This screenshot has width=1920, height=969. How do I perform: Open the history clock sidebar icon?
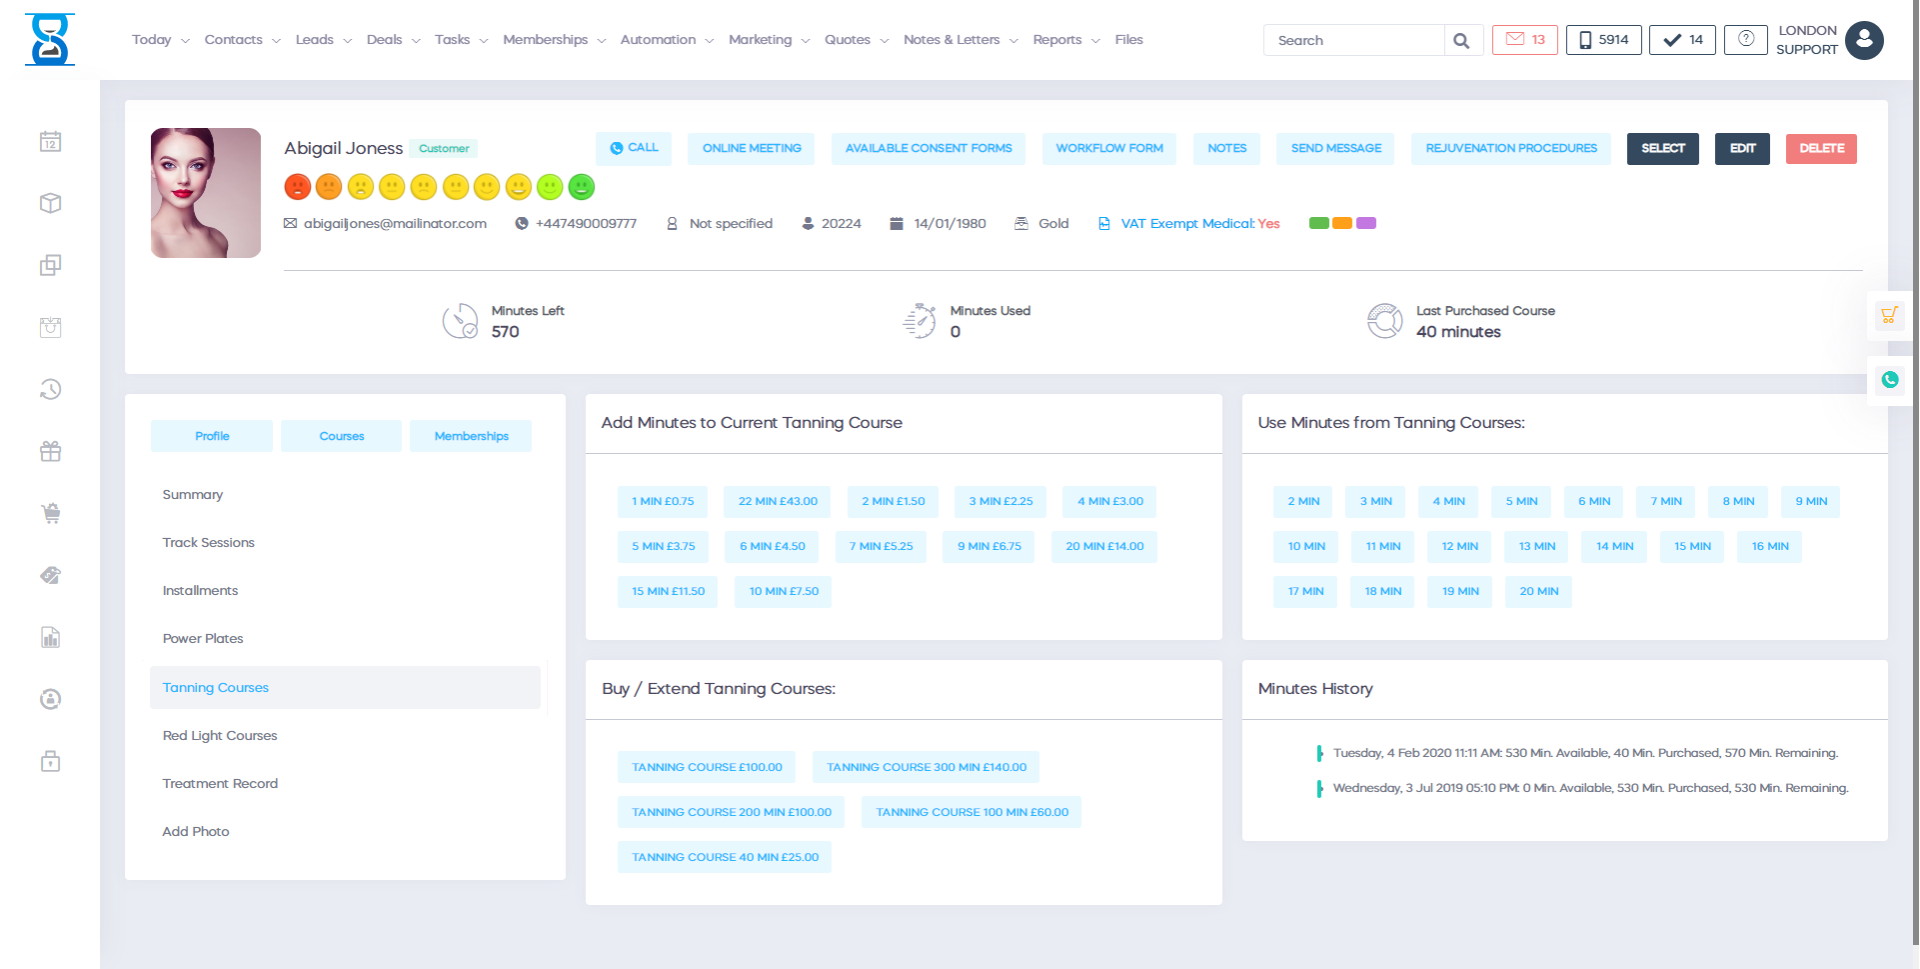pyautogui.click(x=51, y=389)
